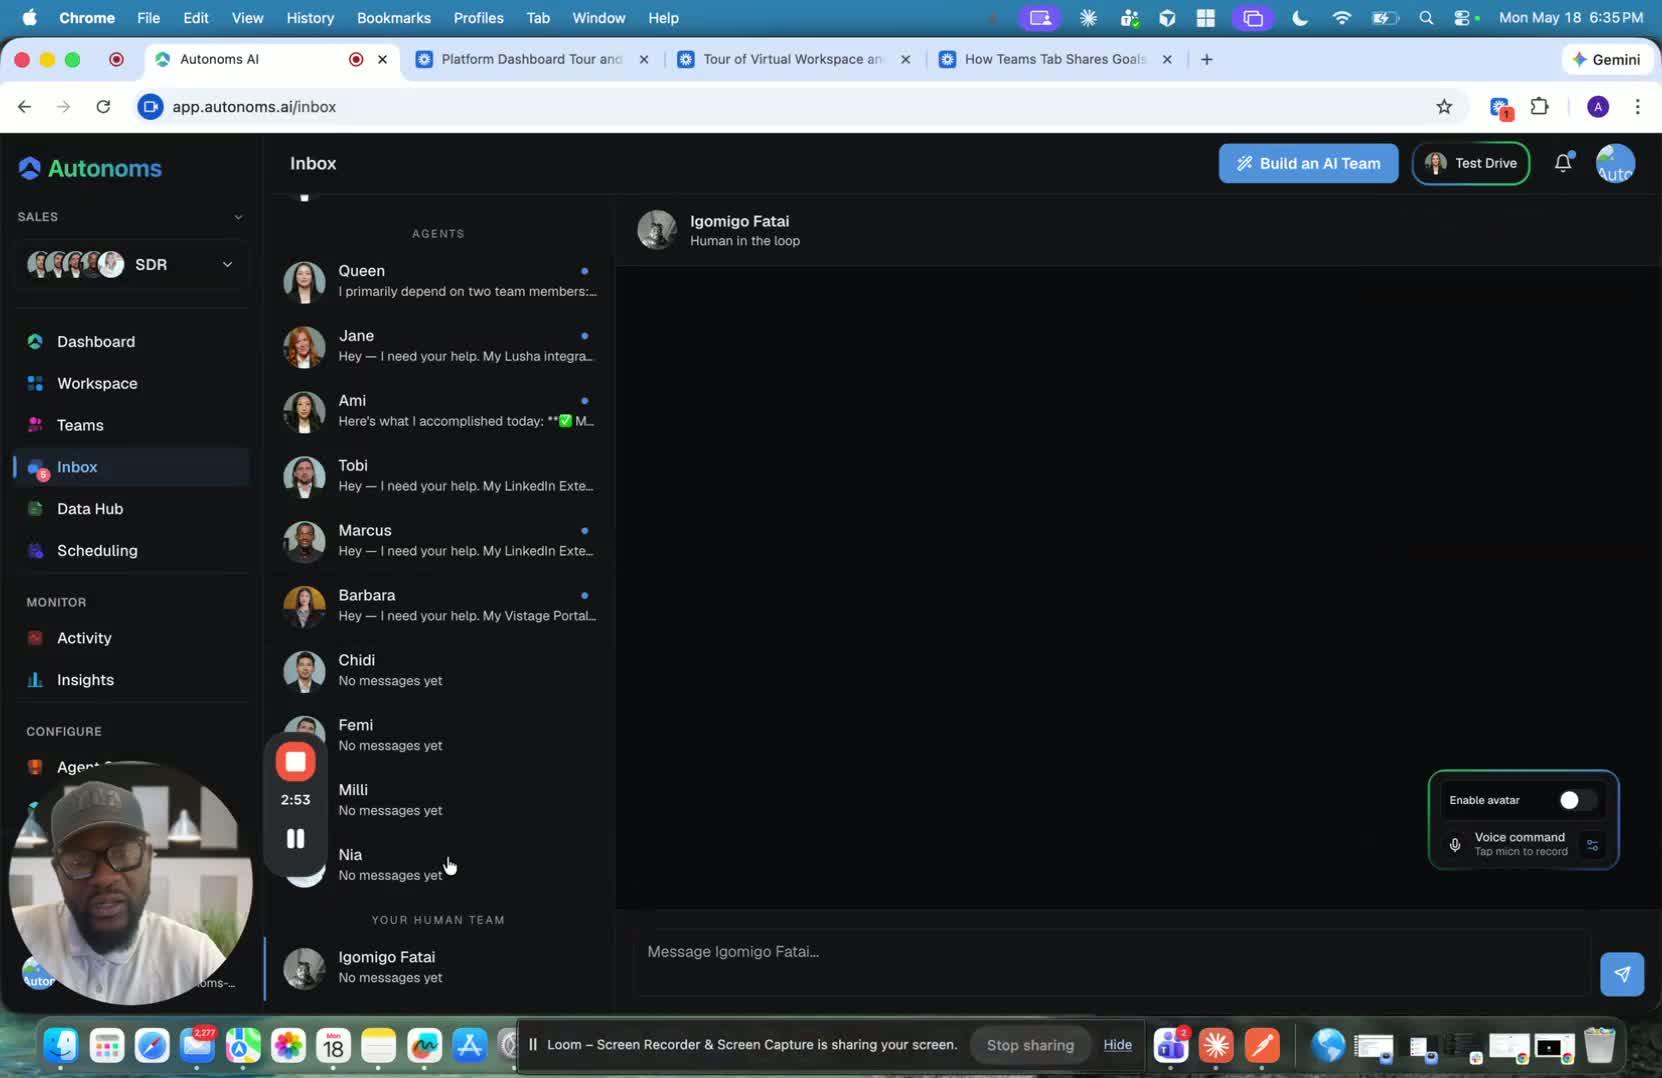Open Launchpad from the dock
The height and width of the screenshot is (1078, 1662).
click(x=106, y=1046)
